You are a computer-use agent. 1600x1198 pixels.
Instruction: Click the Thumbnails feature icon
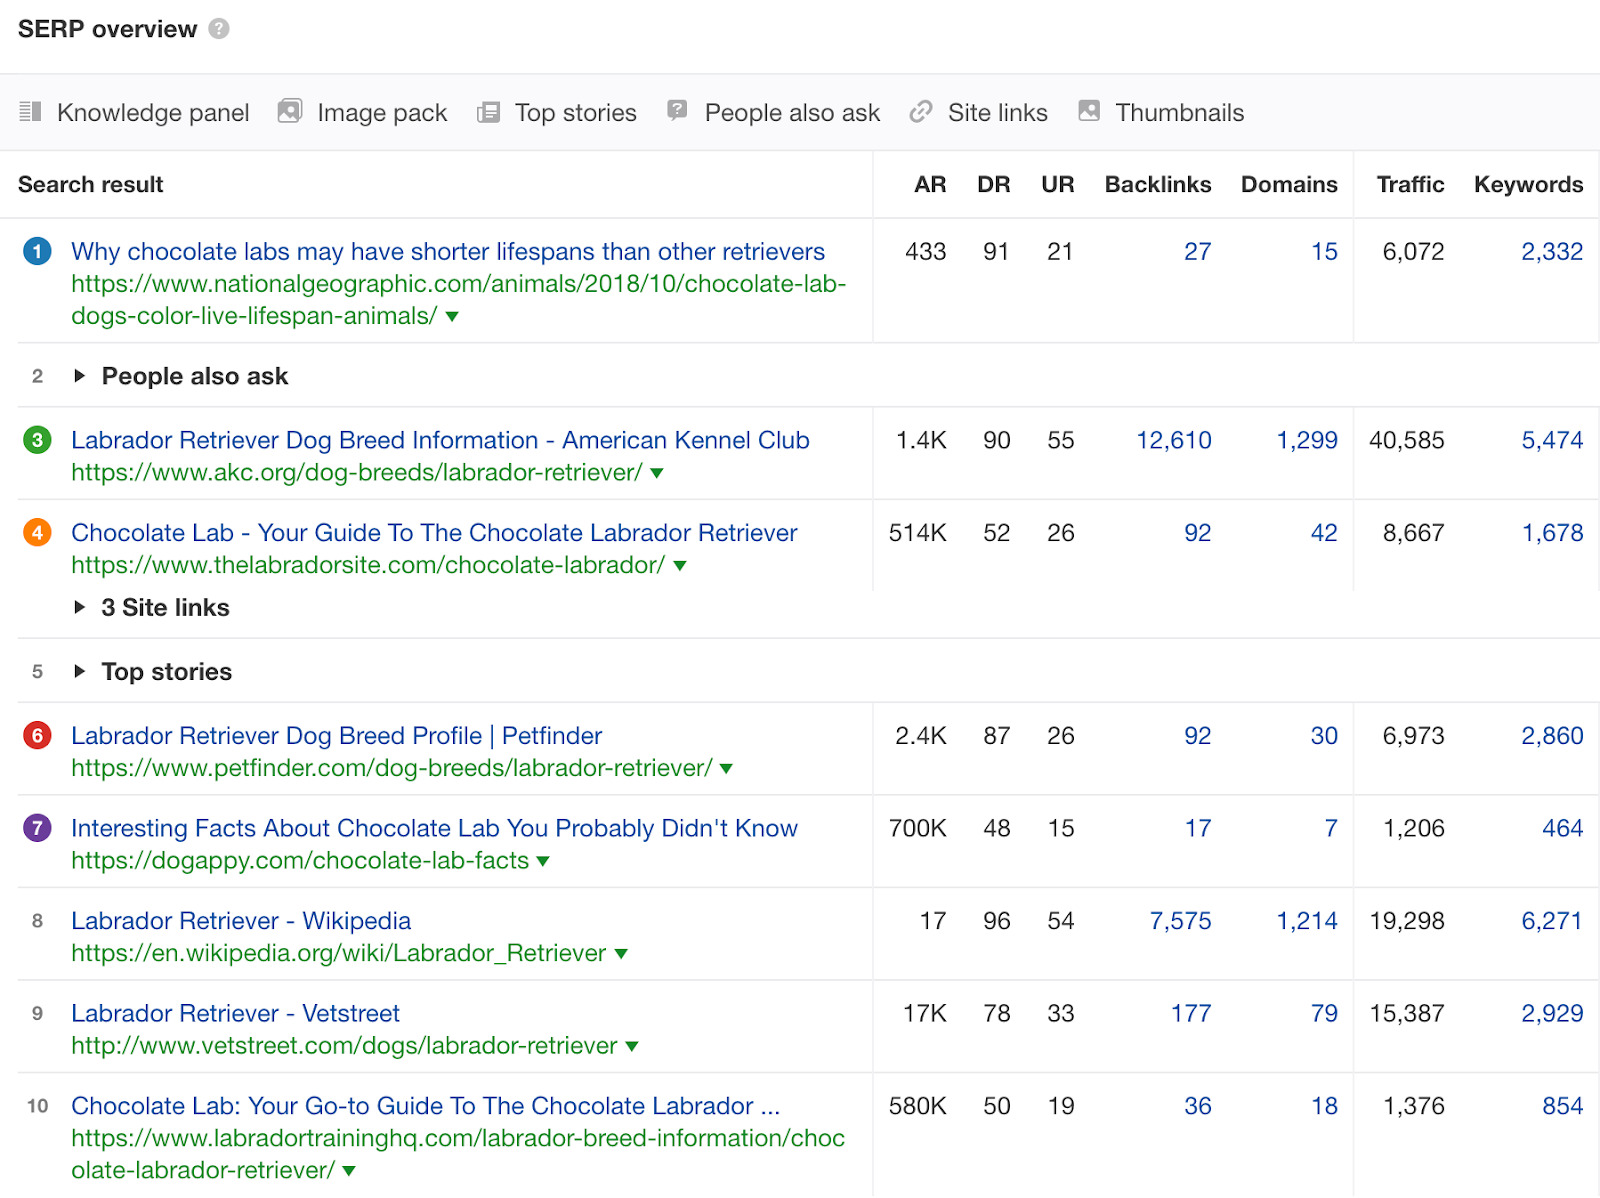tap(1089, 112)
